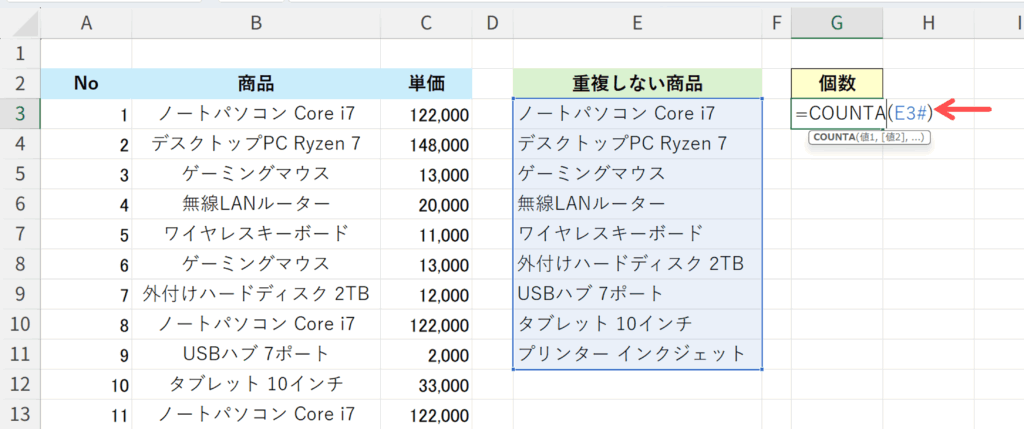This screenshot has width=1024, height=429.
Task: Select column E header
Action: pyautogui.click(x=636, y=20)
